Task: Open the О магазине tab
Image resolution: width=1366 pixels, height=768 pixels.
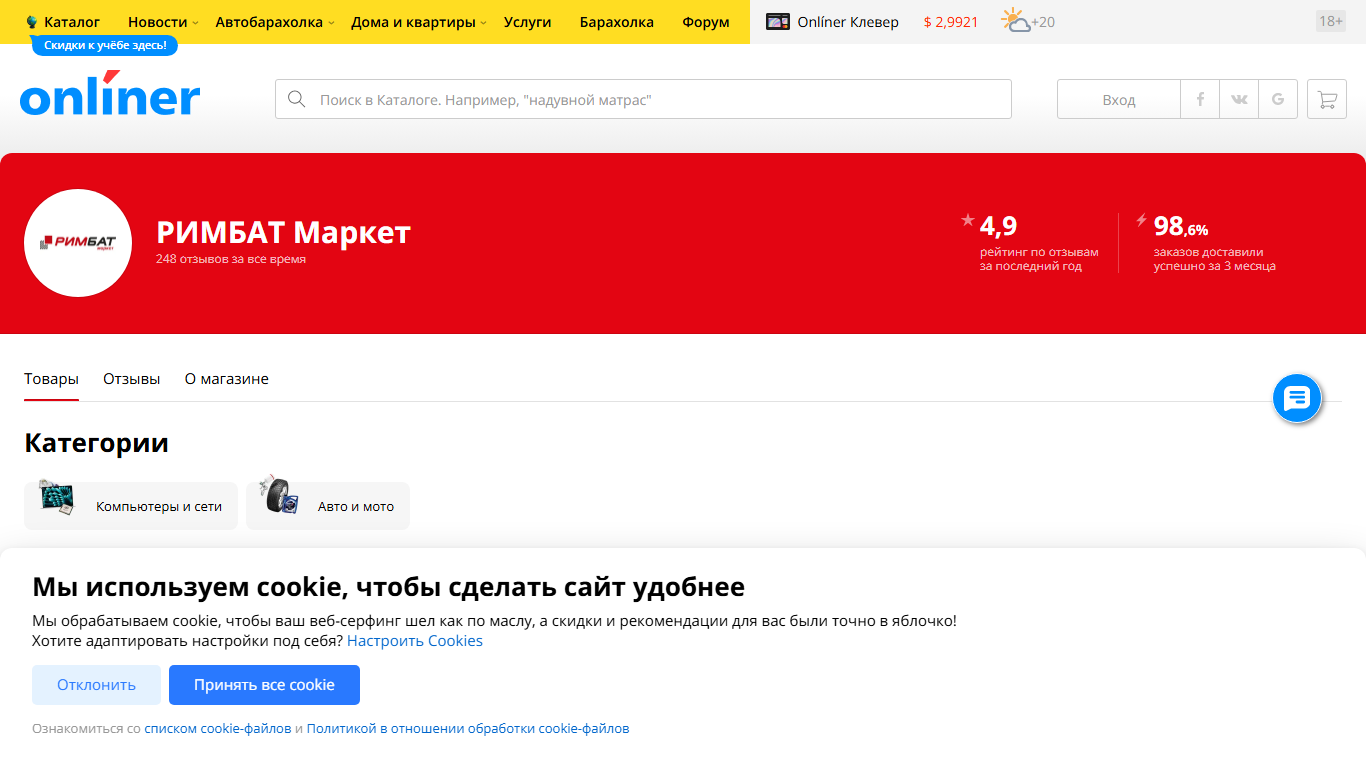Action: 226,379
